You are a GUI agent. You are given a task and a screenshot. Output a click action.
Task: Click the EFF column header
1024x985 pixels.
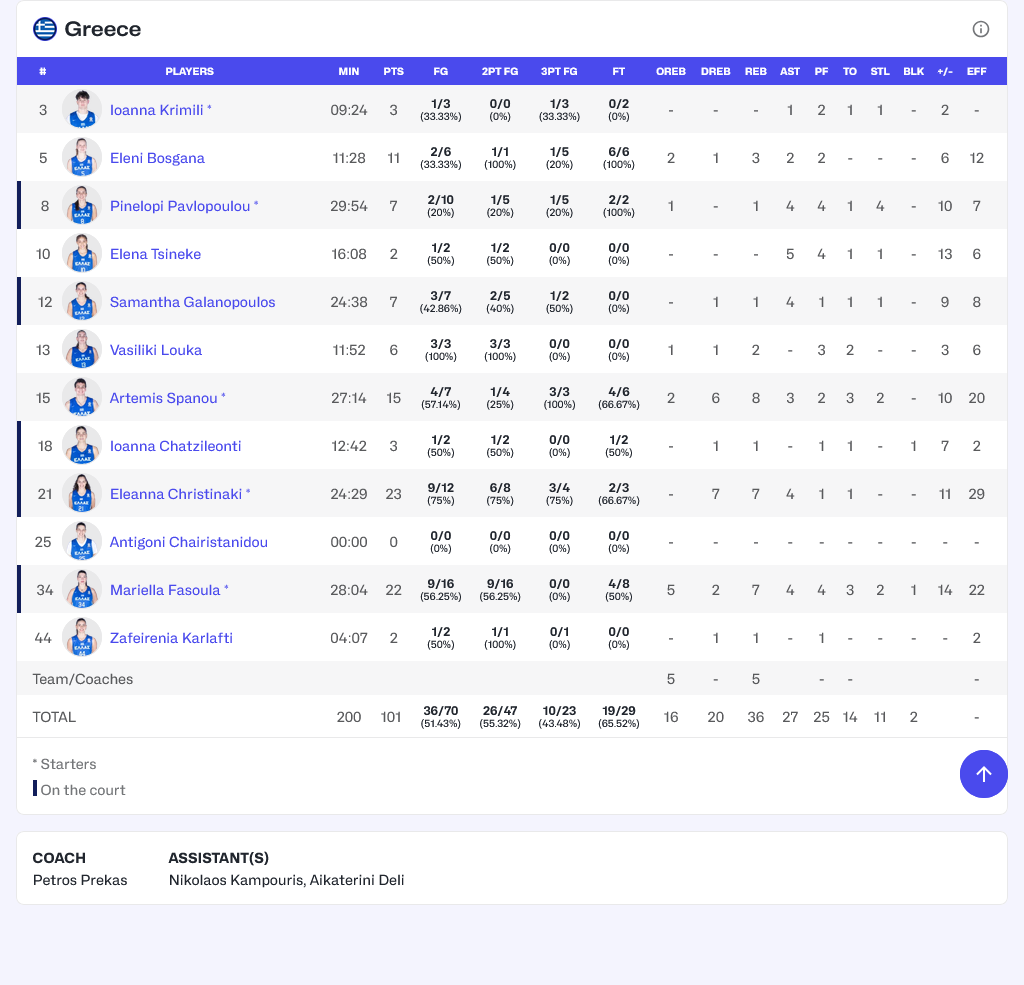(x=976, y=72)
